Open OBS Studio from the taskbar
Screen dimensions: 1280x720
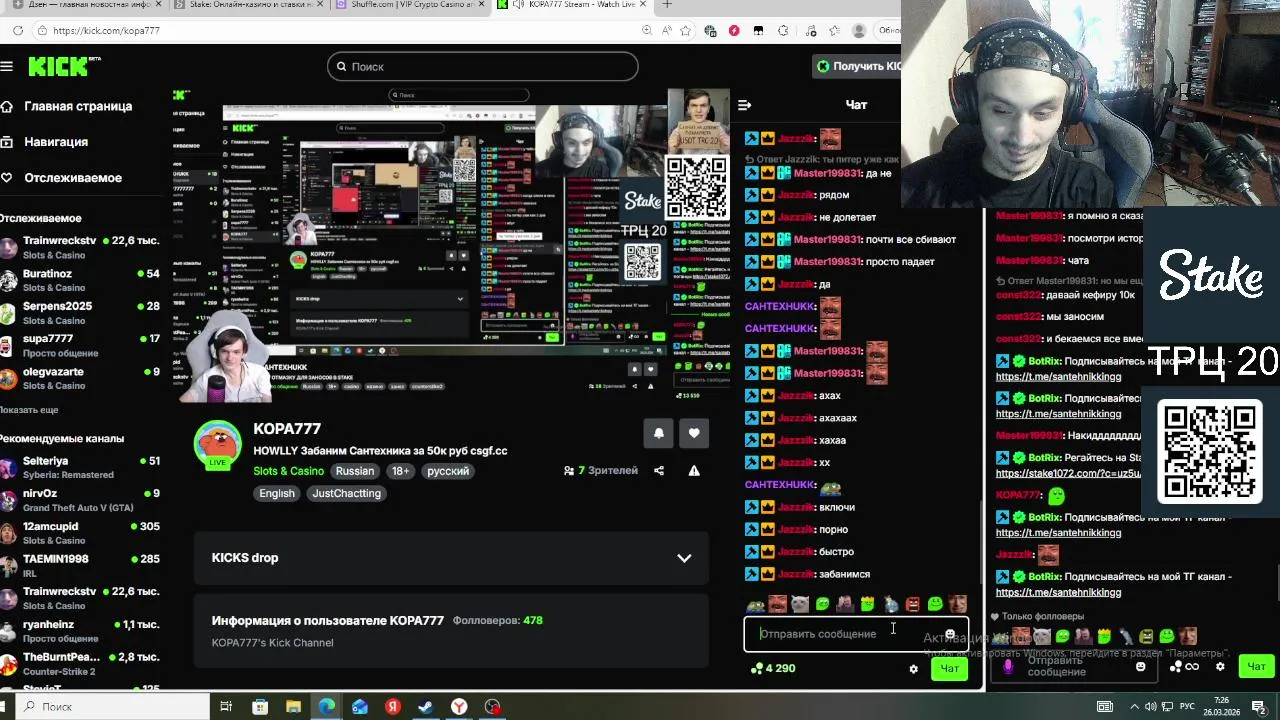[492, 707]
